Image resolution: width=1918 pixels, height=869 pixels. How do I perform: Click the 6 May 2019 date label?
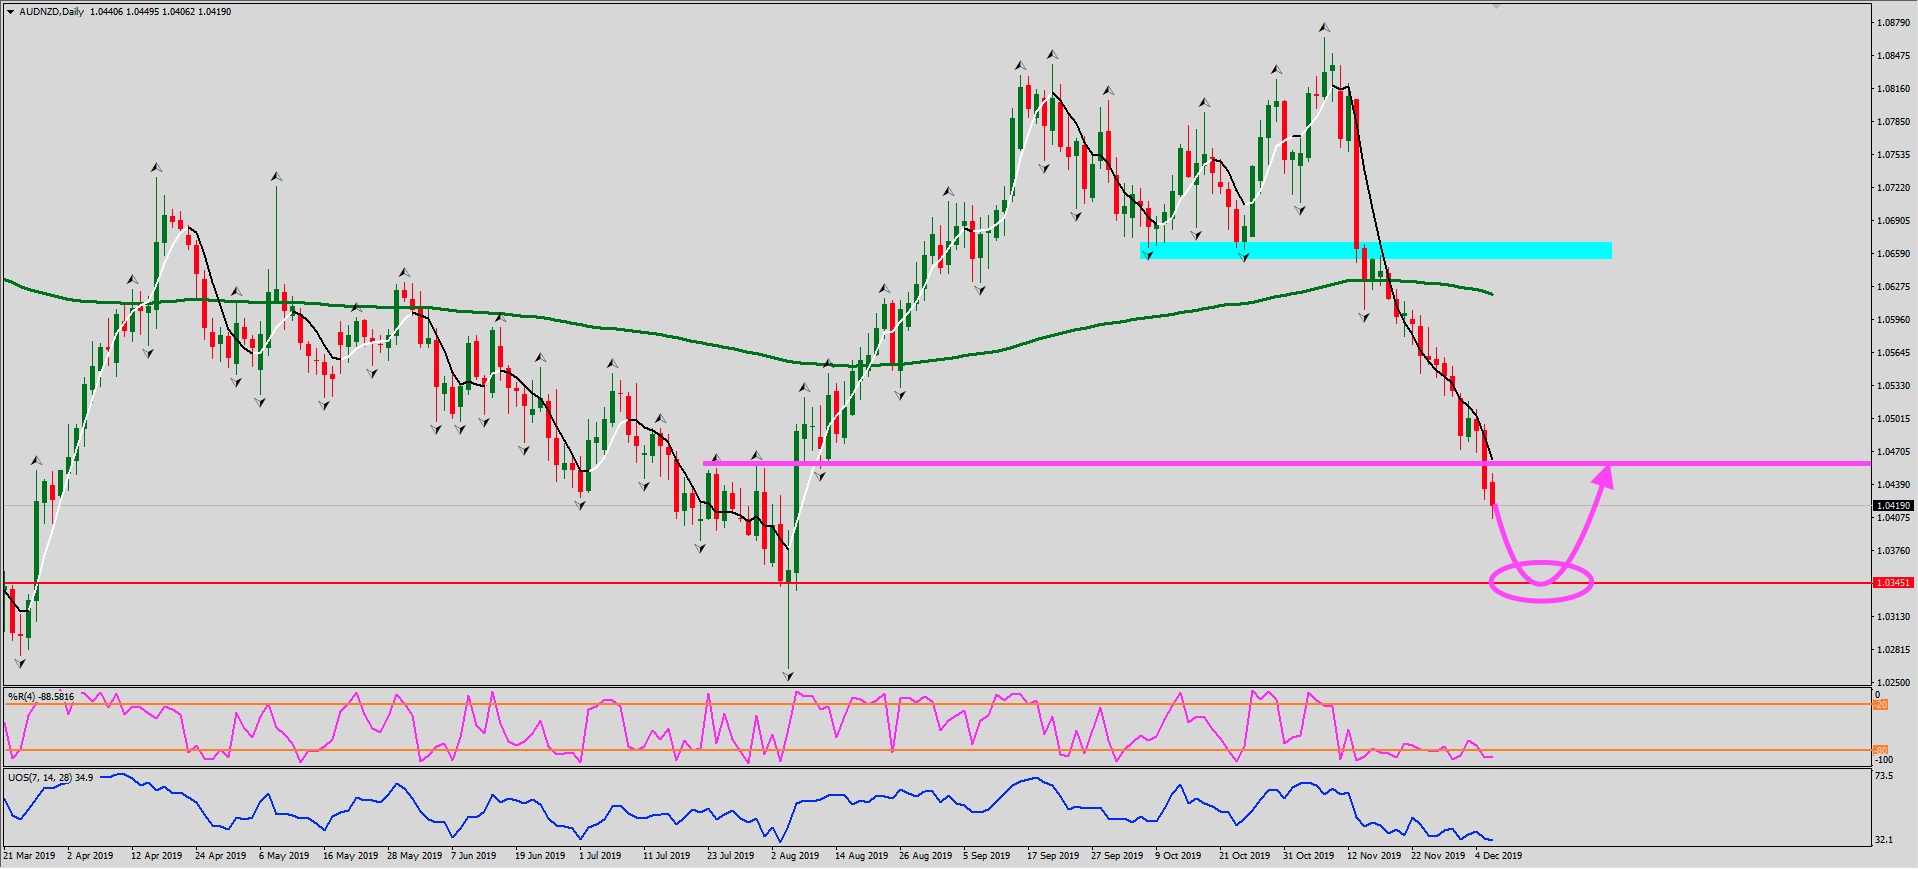coord(284,856)
